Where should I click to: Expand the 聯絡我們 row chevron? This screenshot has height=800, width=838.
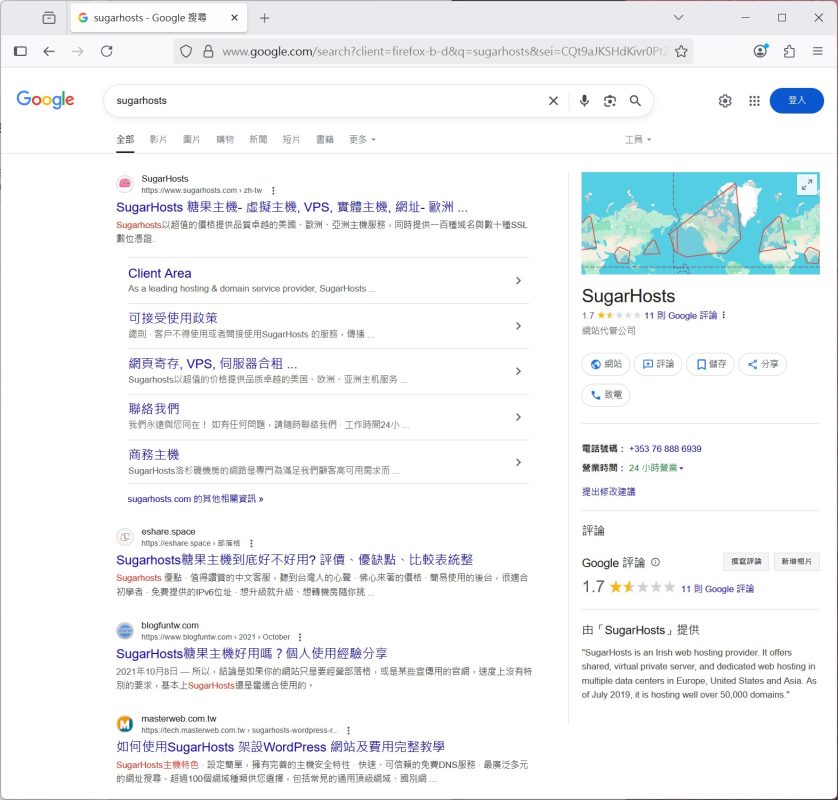point(518,417)
